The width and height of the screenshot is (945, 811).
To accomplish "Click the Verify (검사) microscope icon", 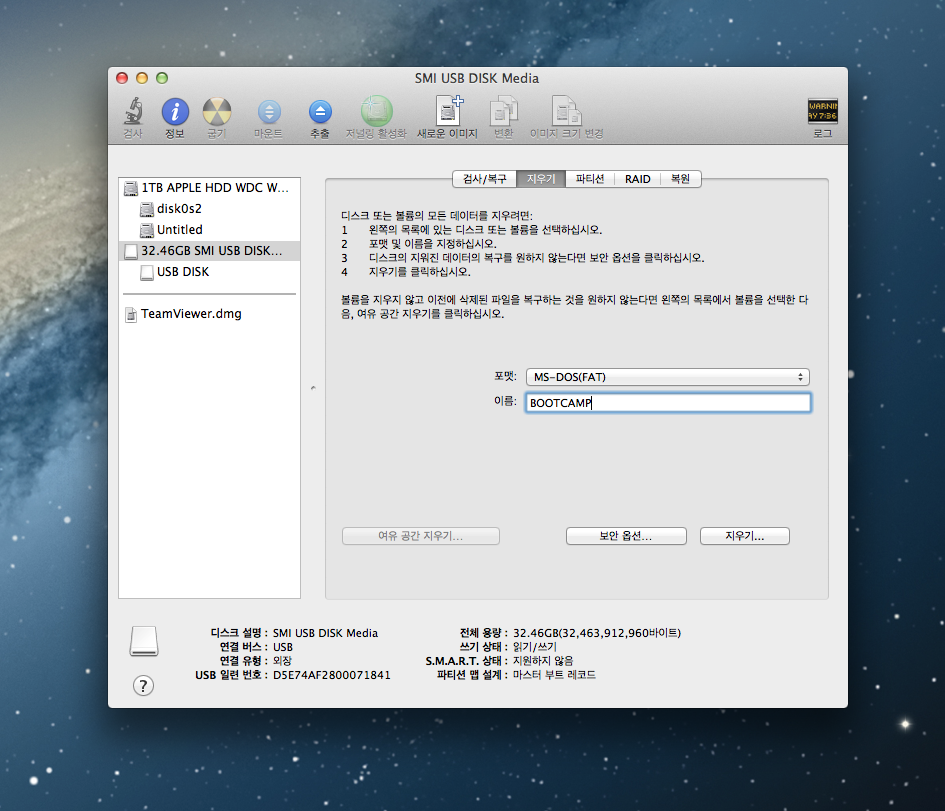I will [133, 113].
